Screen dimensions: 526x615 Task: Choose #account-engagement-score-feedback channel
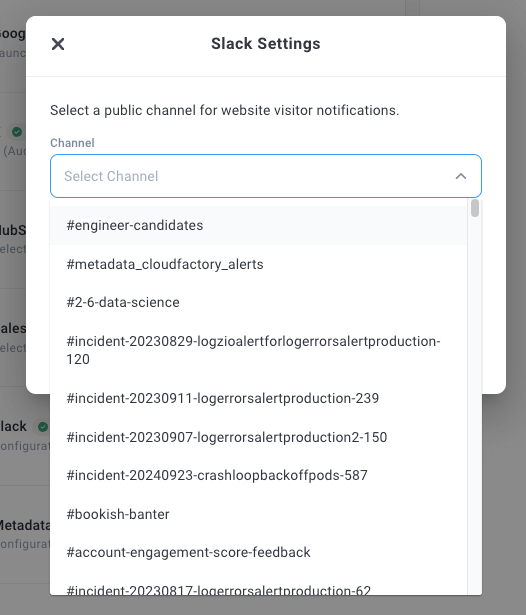(258, 552)
